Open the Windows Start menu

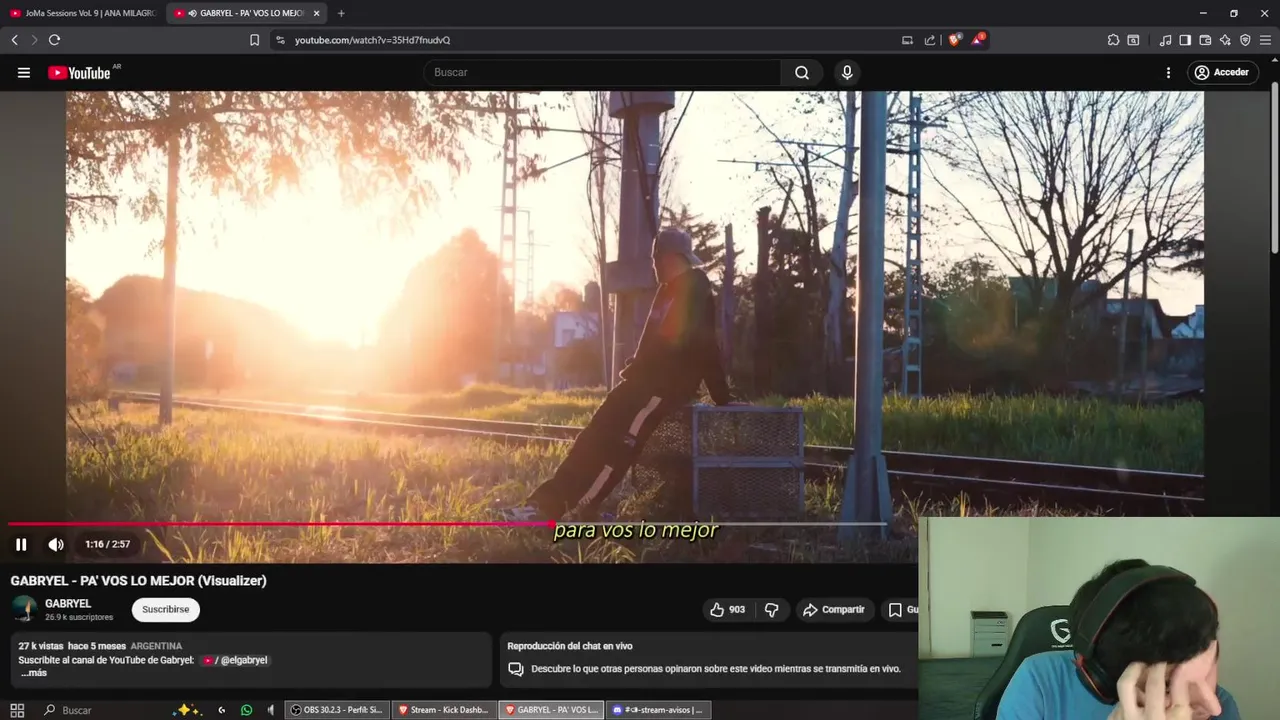pos(17,710)
